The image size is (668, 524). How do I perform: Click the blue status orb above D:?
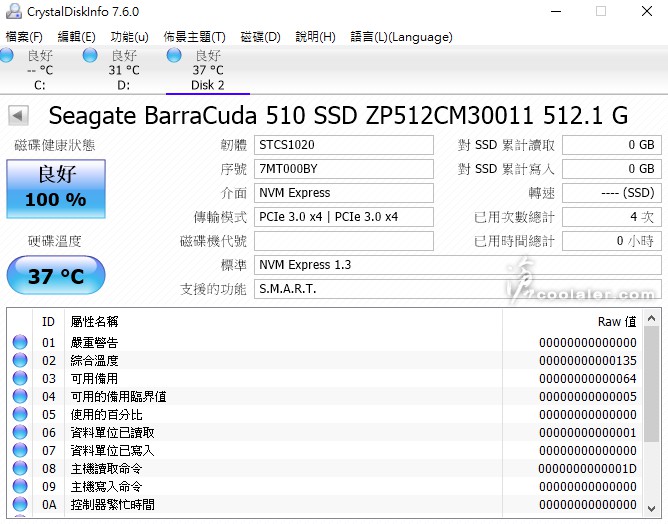(x=90, y=55)
